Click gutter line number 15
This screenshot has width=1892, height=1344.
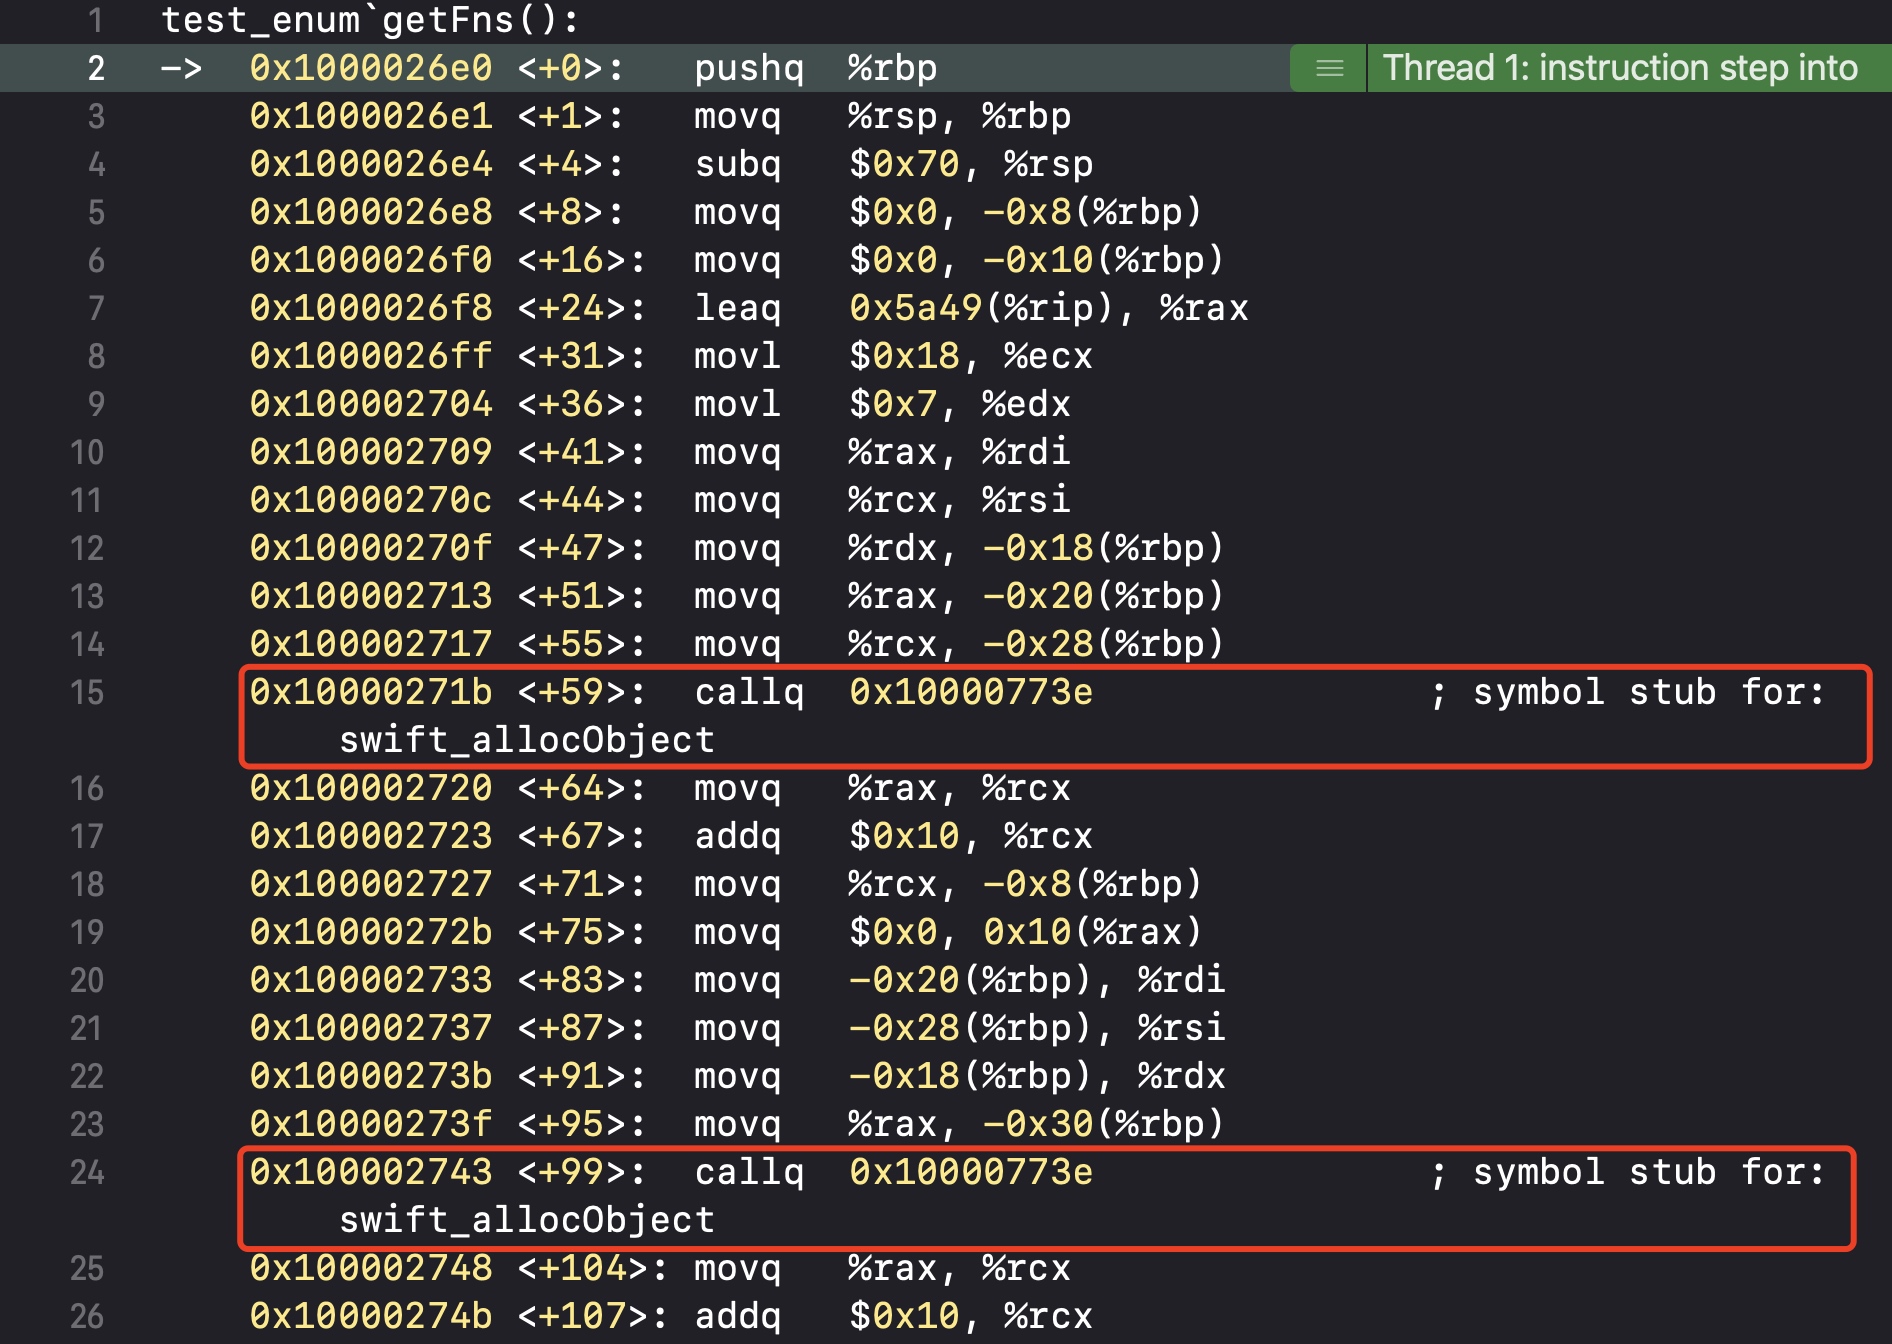point(87,692)
